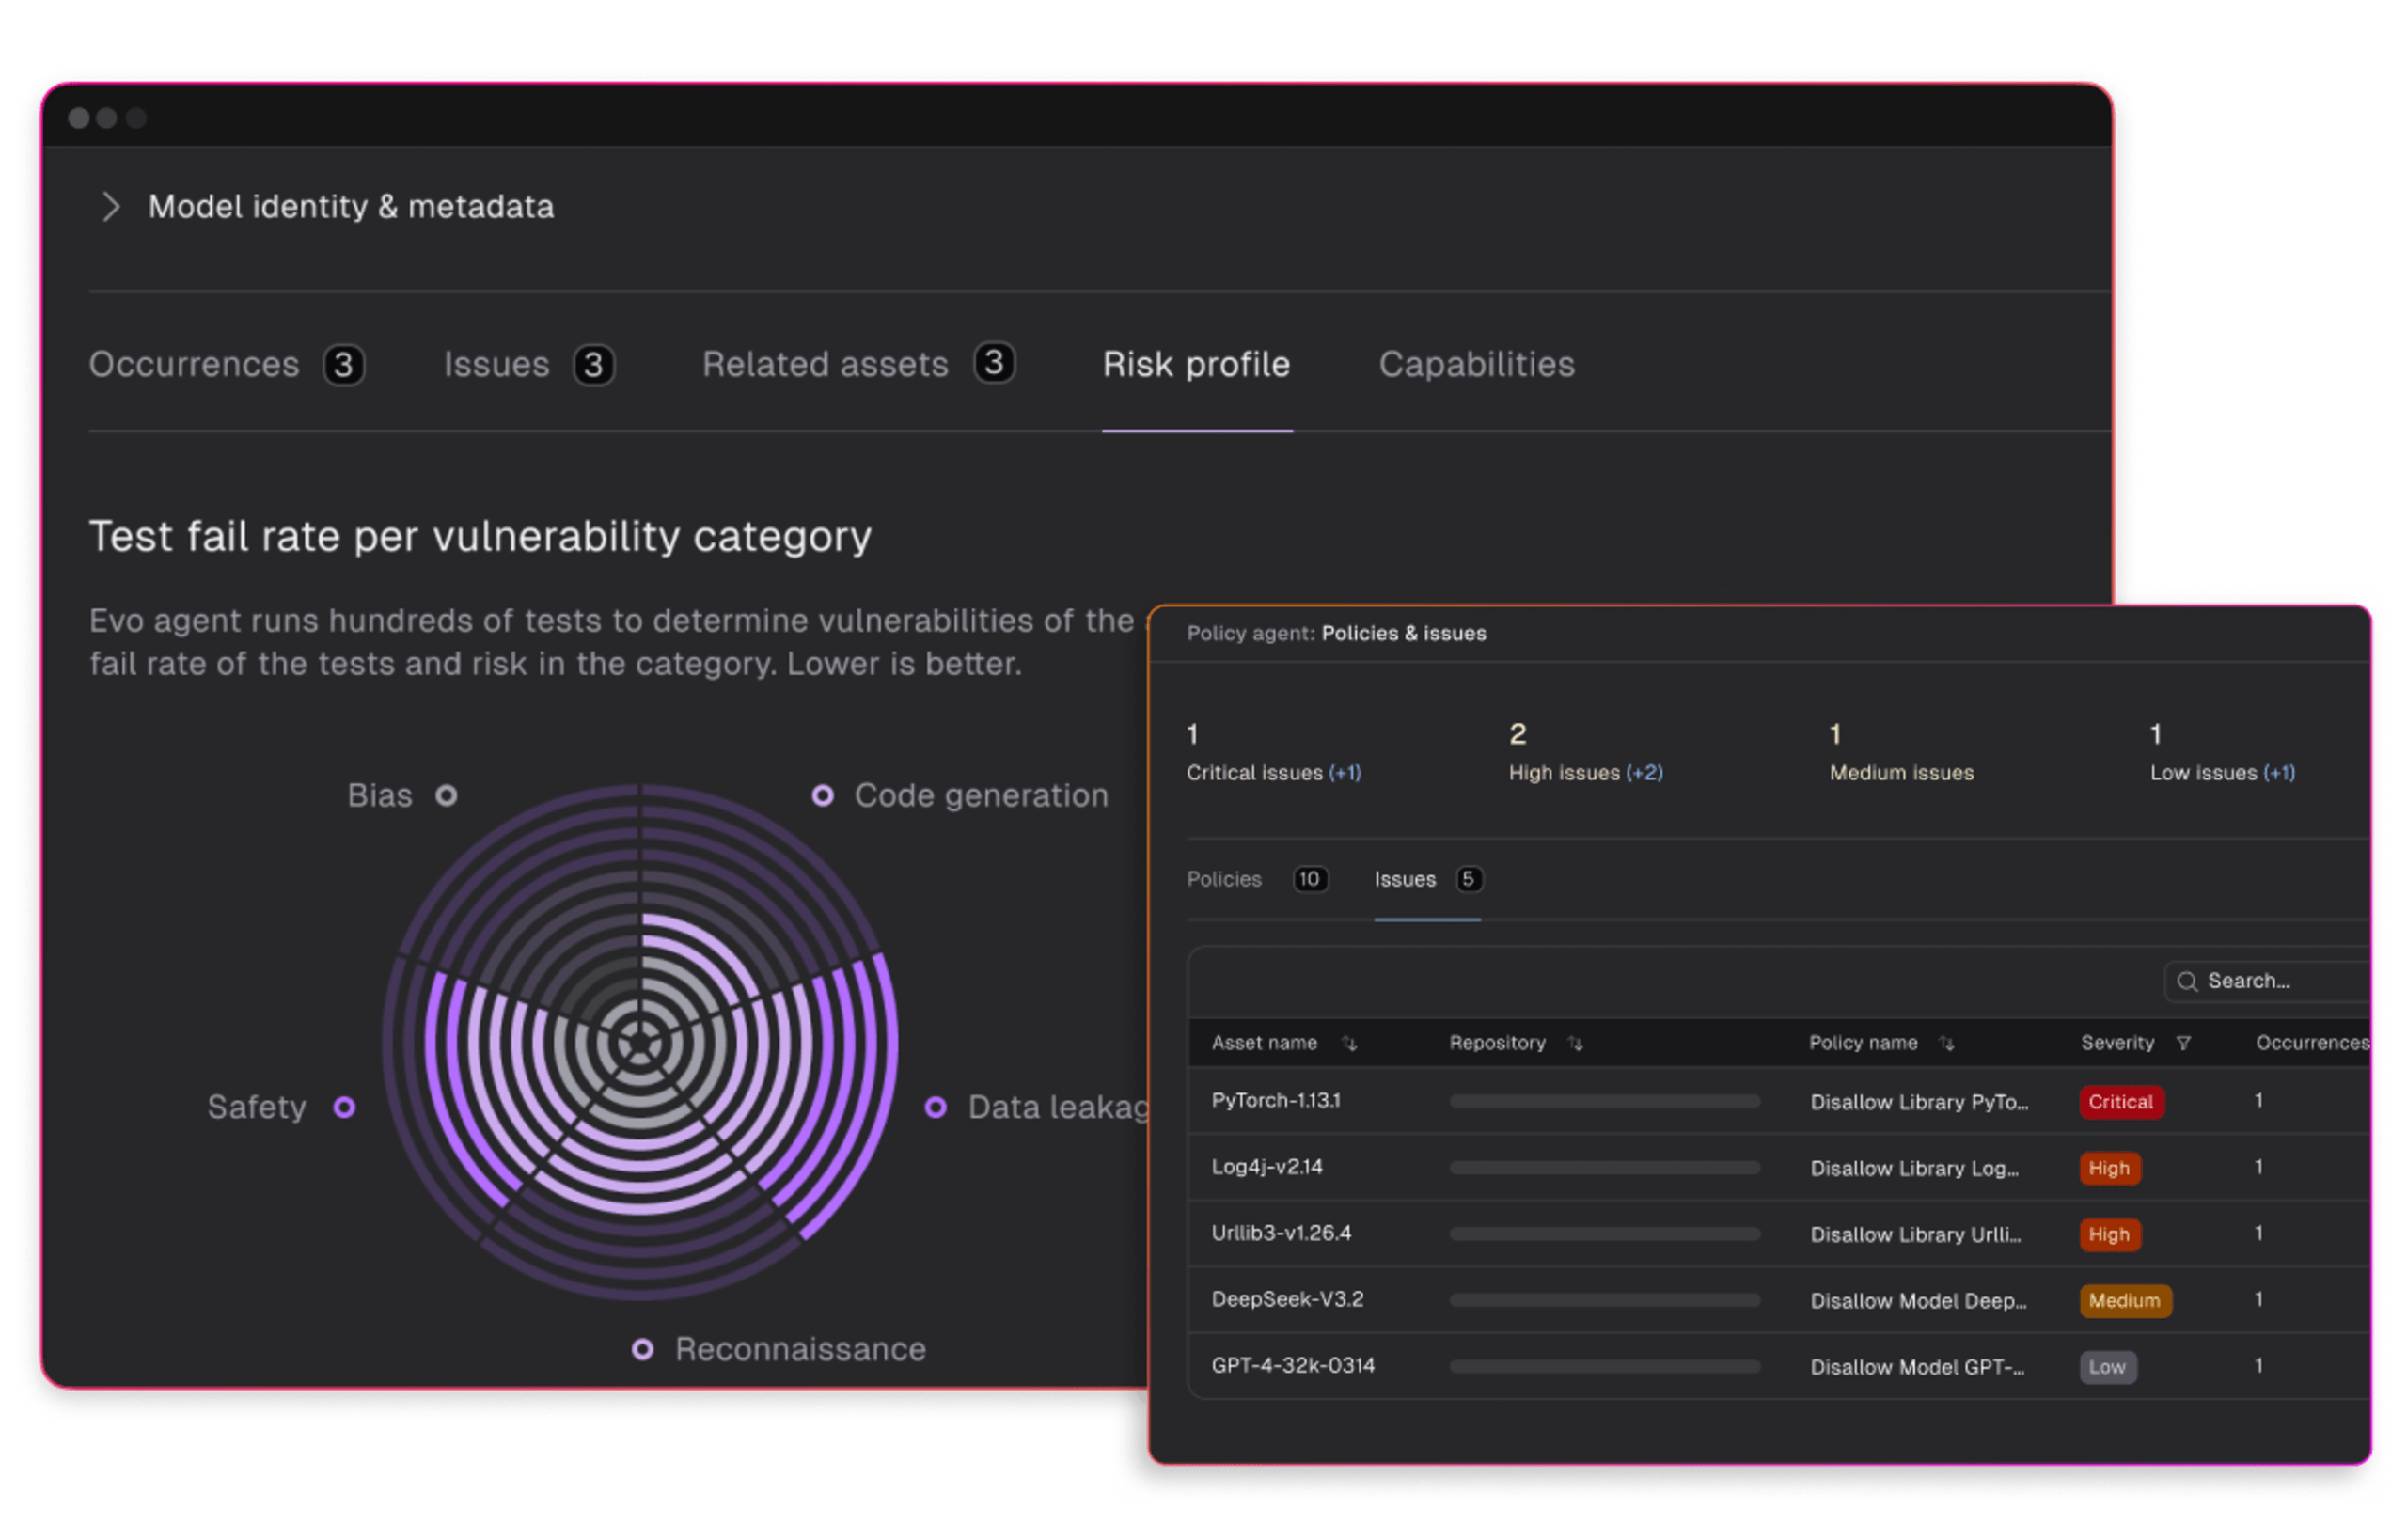Switch to the Occurrences tab
The image size is (2407, 1540).
pyautogui.click(x=194, y=364)
